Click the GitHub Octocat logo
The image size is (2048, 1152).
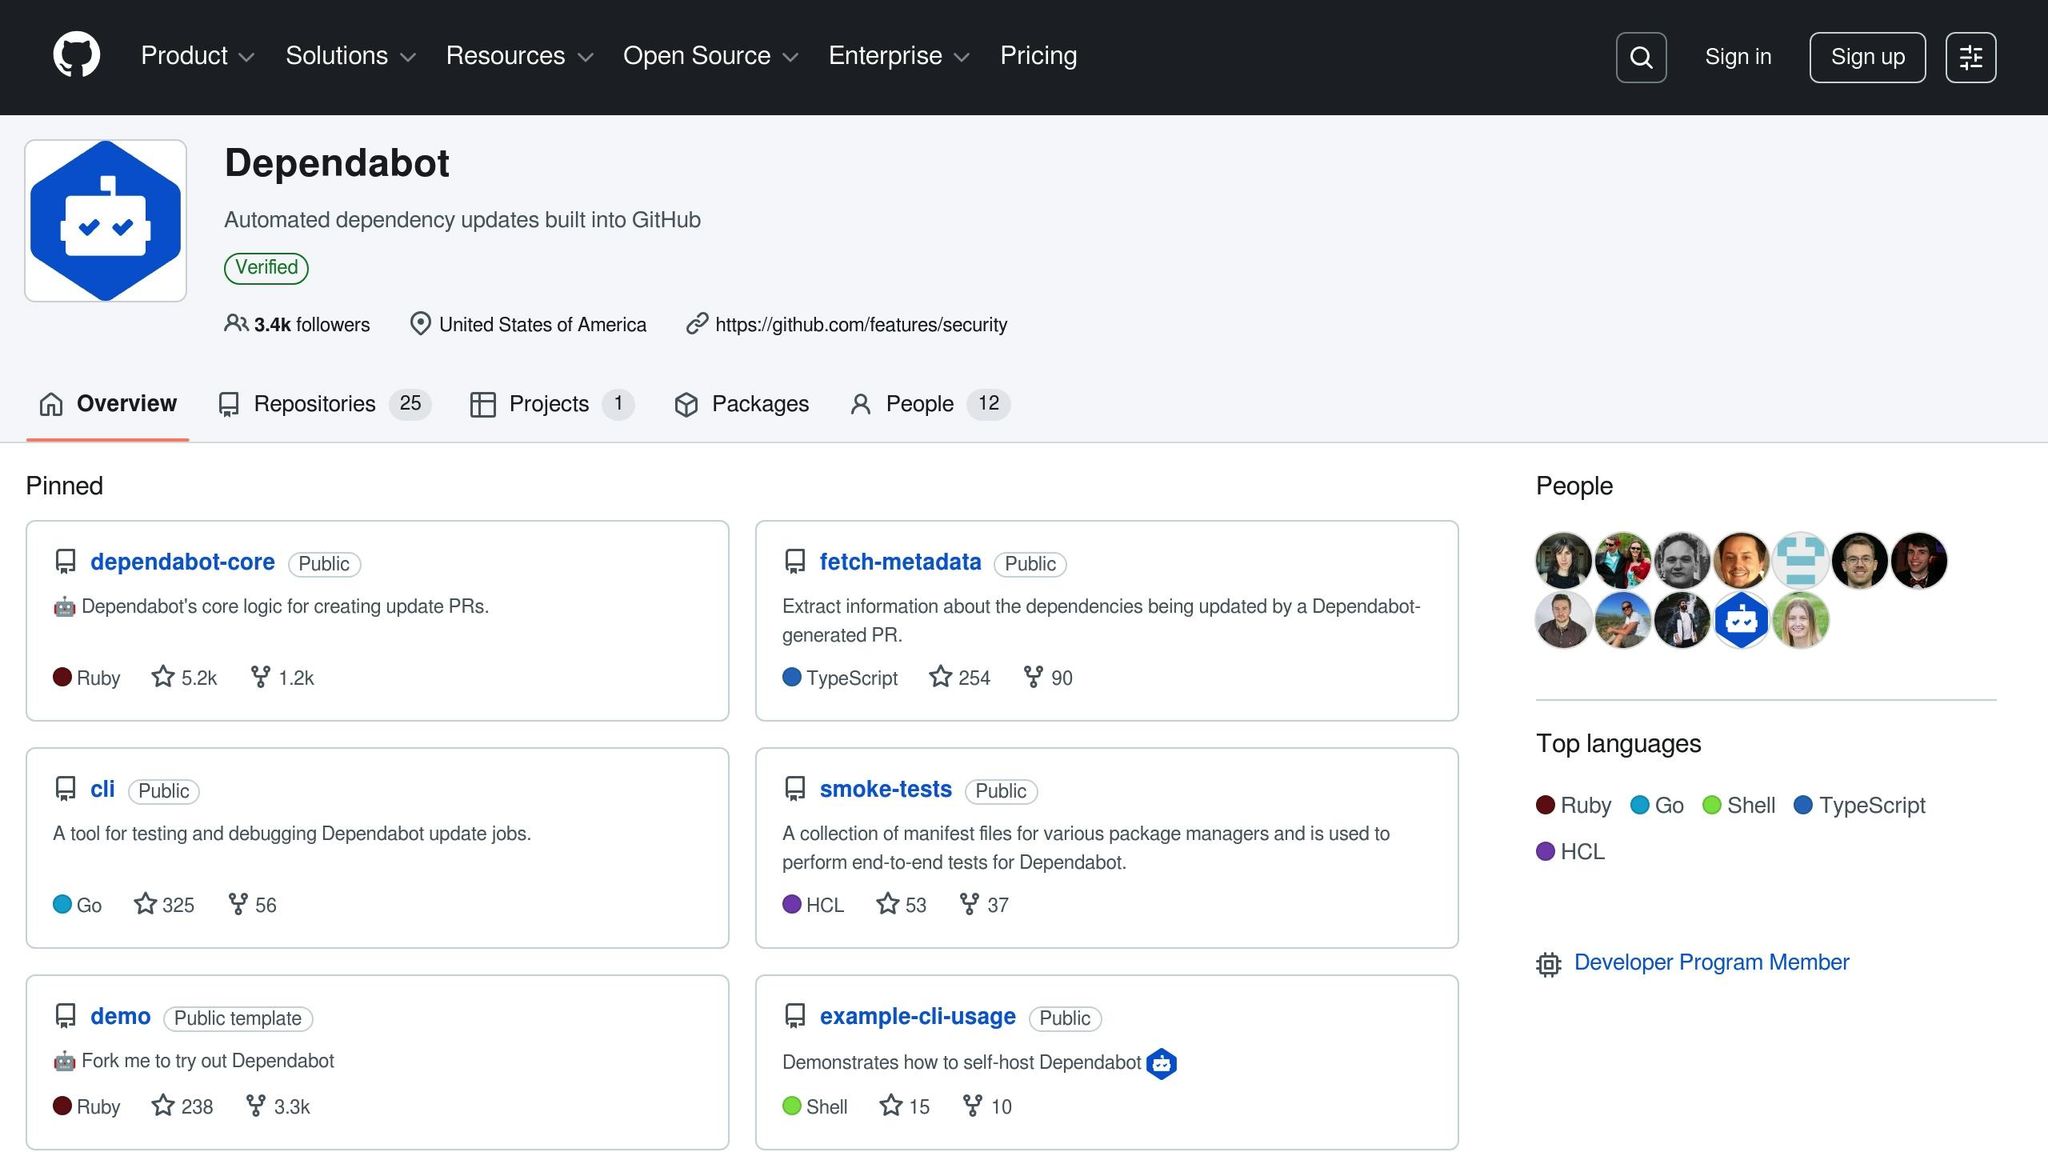pyautogui.click(x=76, y=55)
